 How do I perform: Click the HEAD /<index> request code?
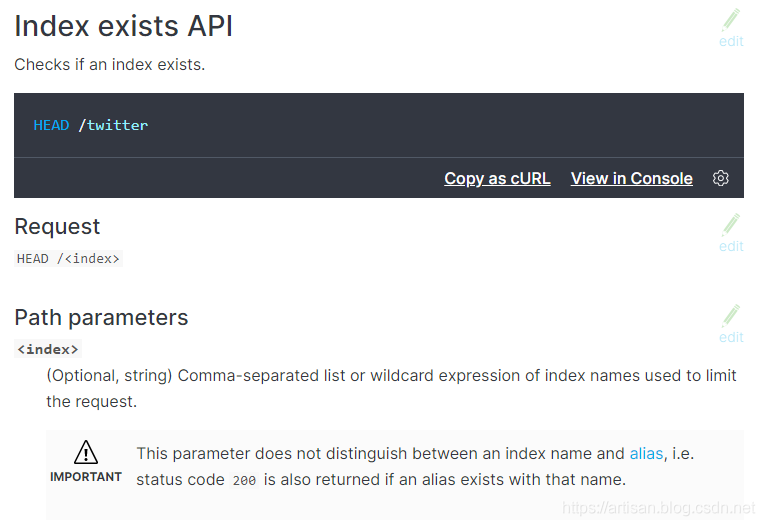(68, 258)
